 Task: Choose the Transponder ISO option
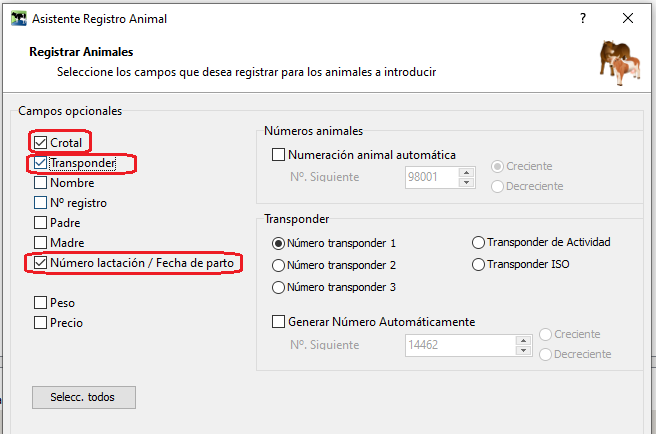(x=478, y=265)
